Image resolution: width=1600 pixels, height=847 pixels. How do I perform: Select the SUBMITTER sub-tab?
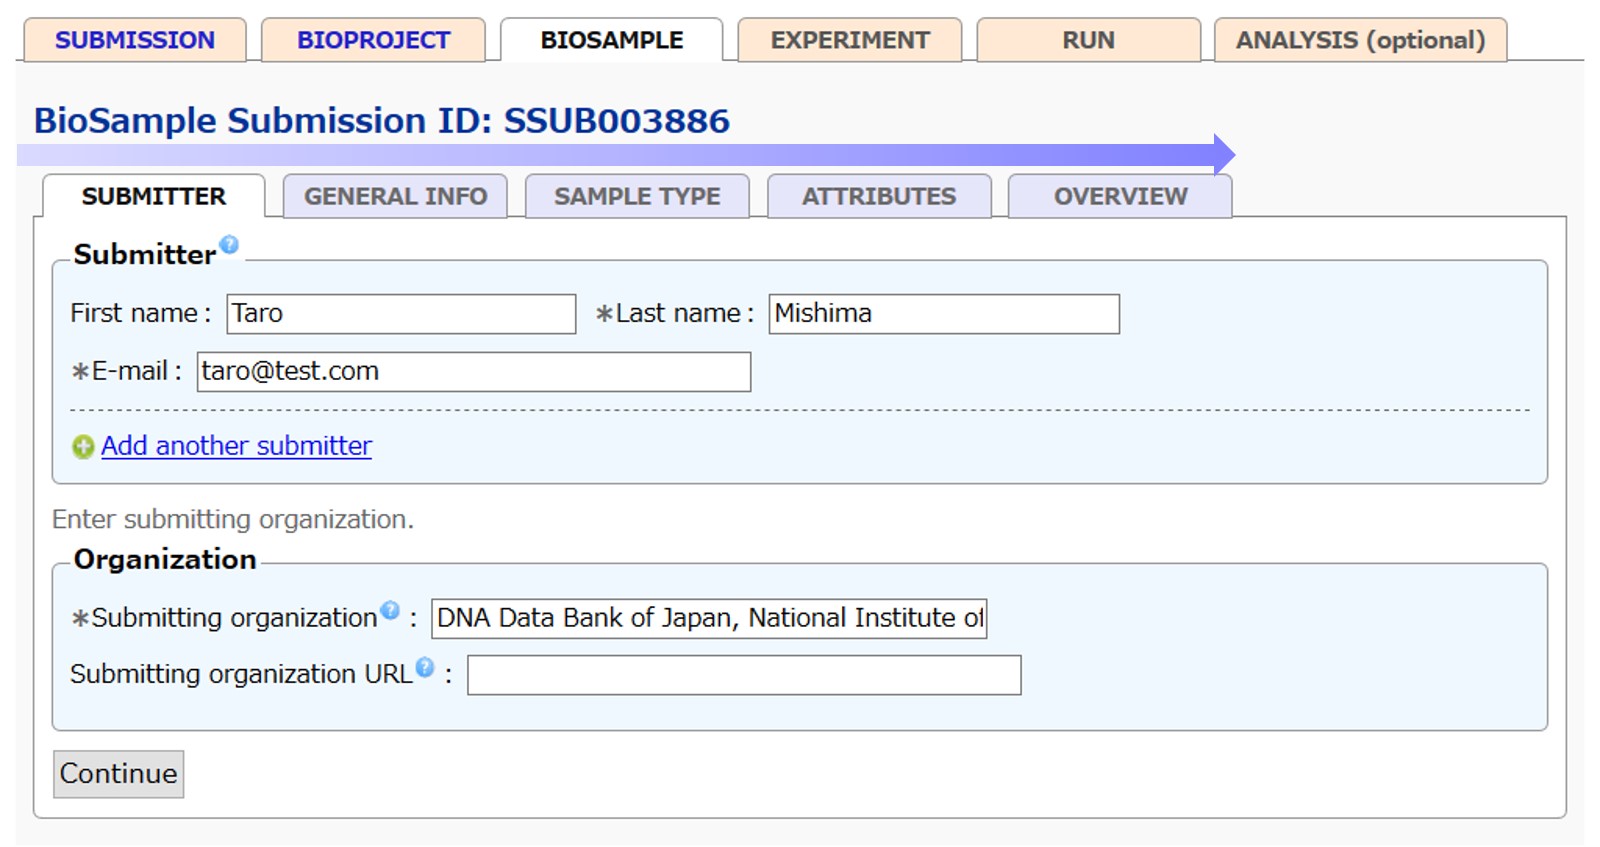(154, 196)
